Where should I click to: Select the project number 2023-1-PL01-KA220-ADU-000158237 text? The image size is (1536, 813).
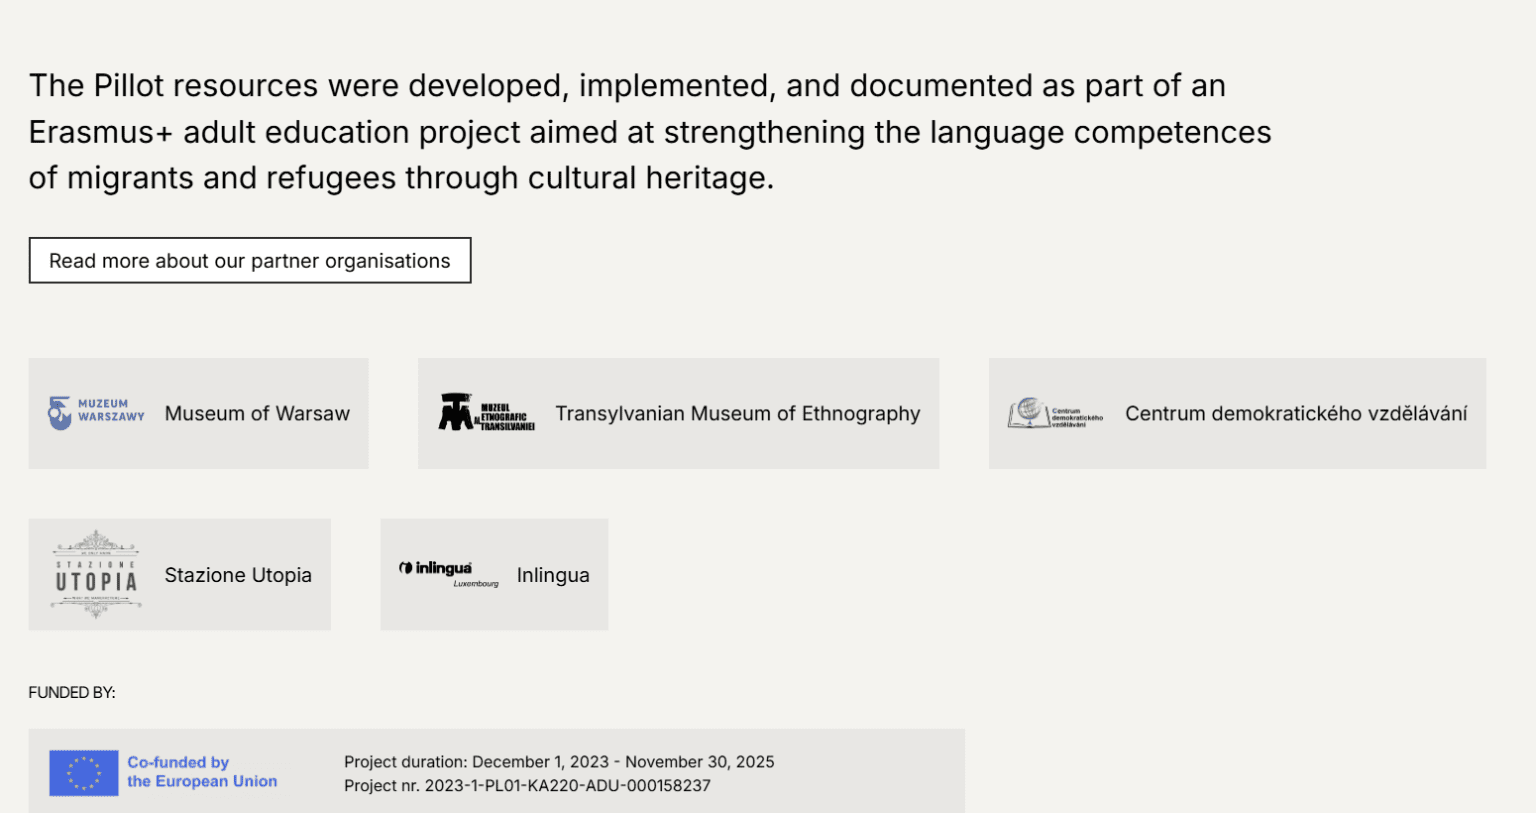[567, 786]
